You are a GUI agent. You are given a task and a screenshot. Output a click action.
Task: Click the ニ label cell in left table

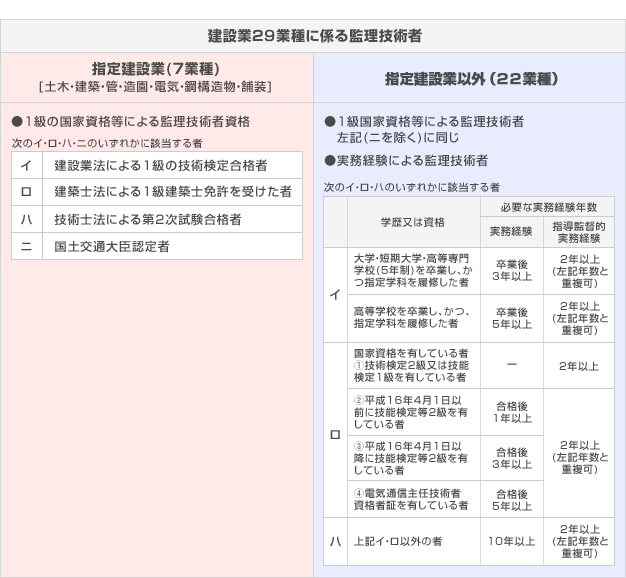pyautogui.click(x=27, y=246)
